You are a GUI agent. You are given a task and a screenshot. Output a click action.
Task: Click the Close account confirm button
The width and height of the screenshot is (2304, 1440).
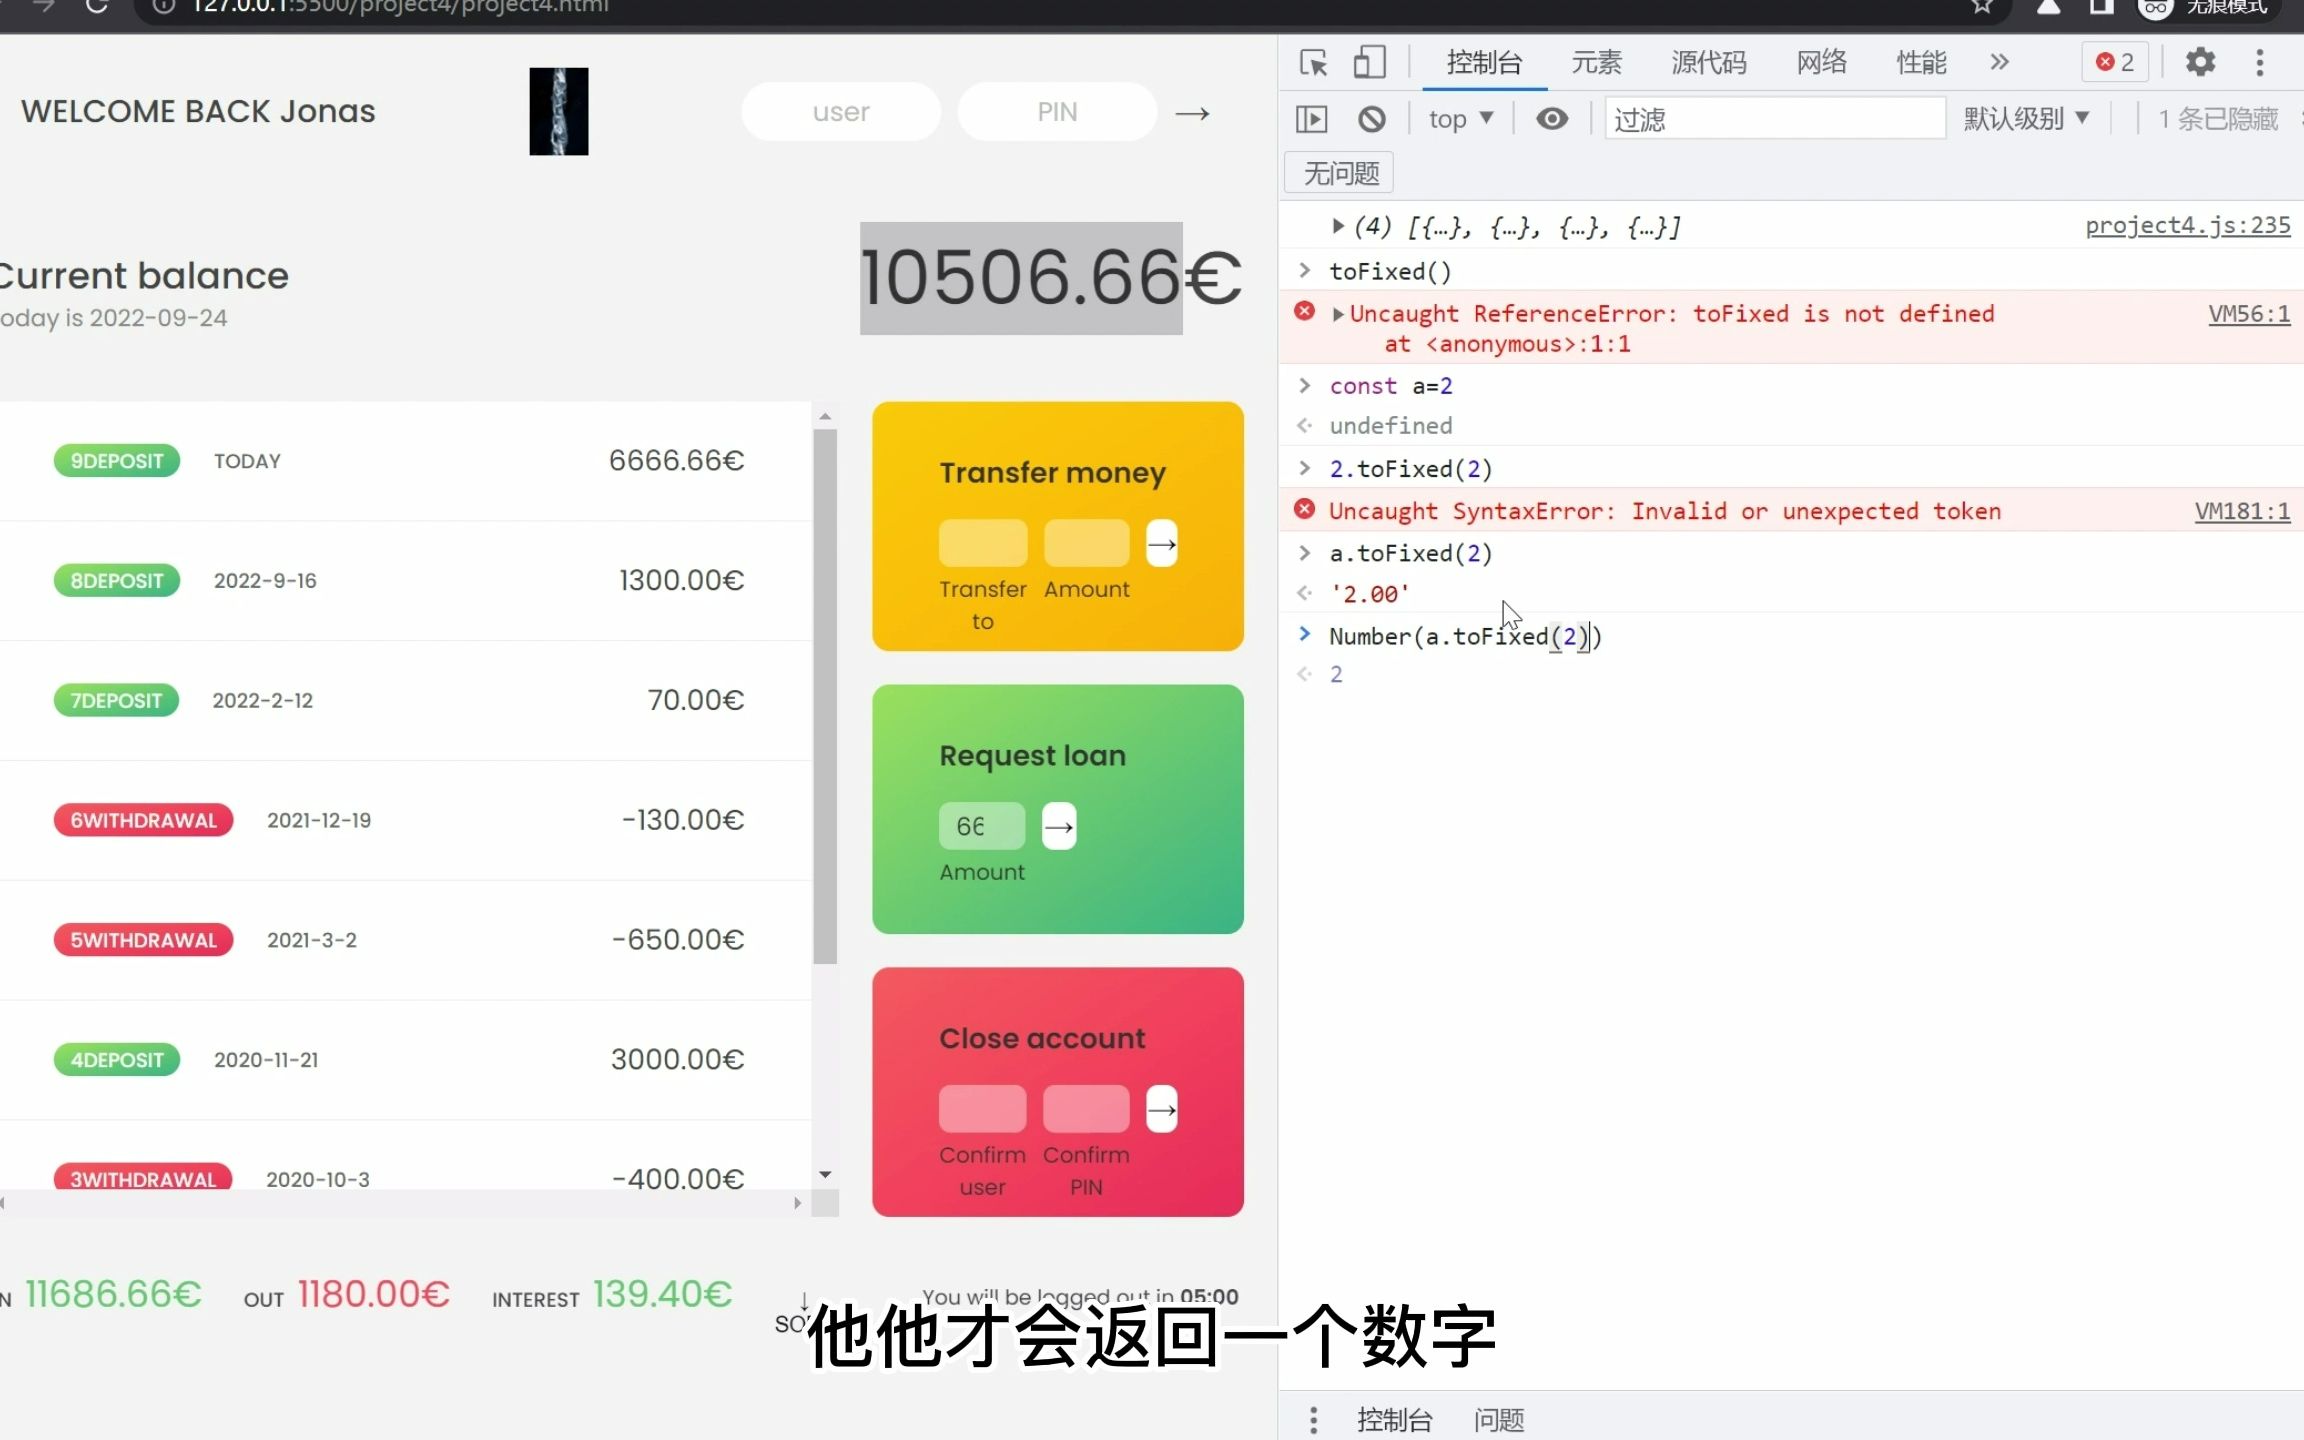tap(1161, 1108)
